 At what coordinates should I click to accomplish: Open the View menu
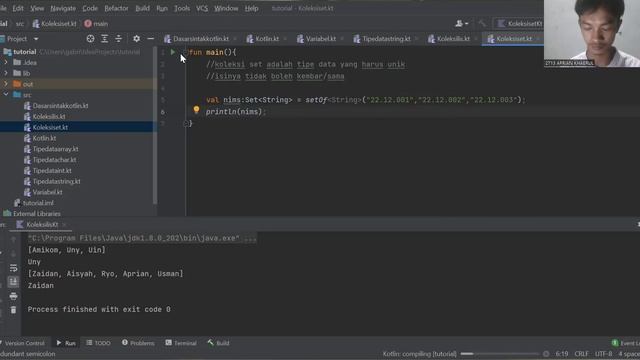point(37,8)
